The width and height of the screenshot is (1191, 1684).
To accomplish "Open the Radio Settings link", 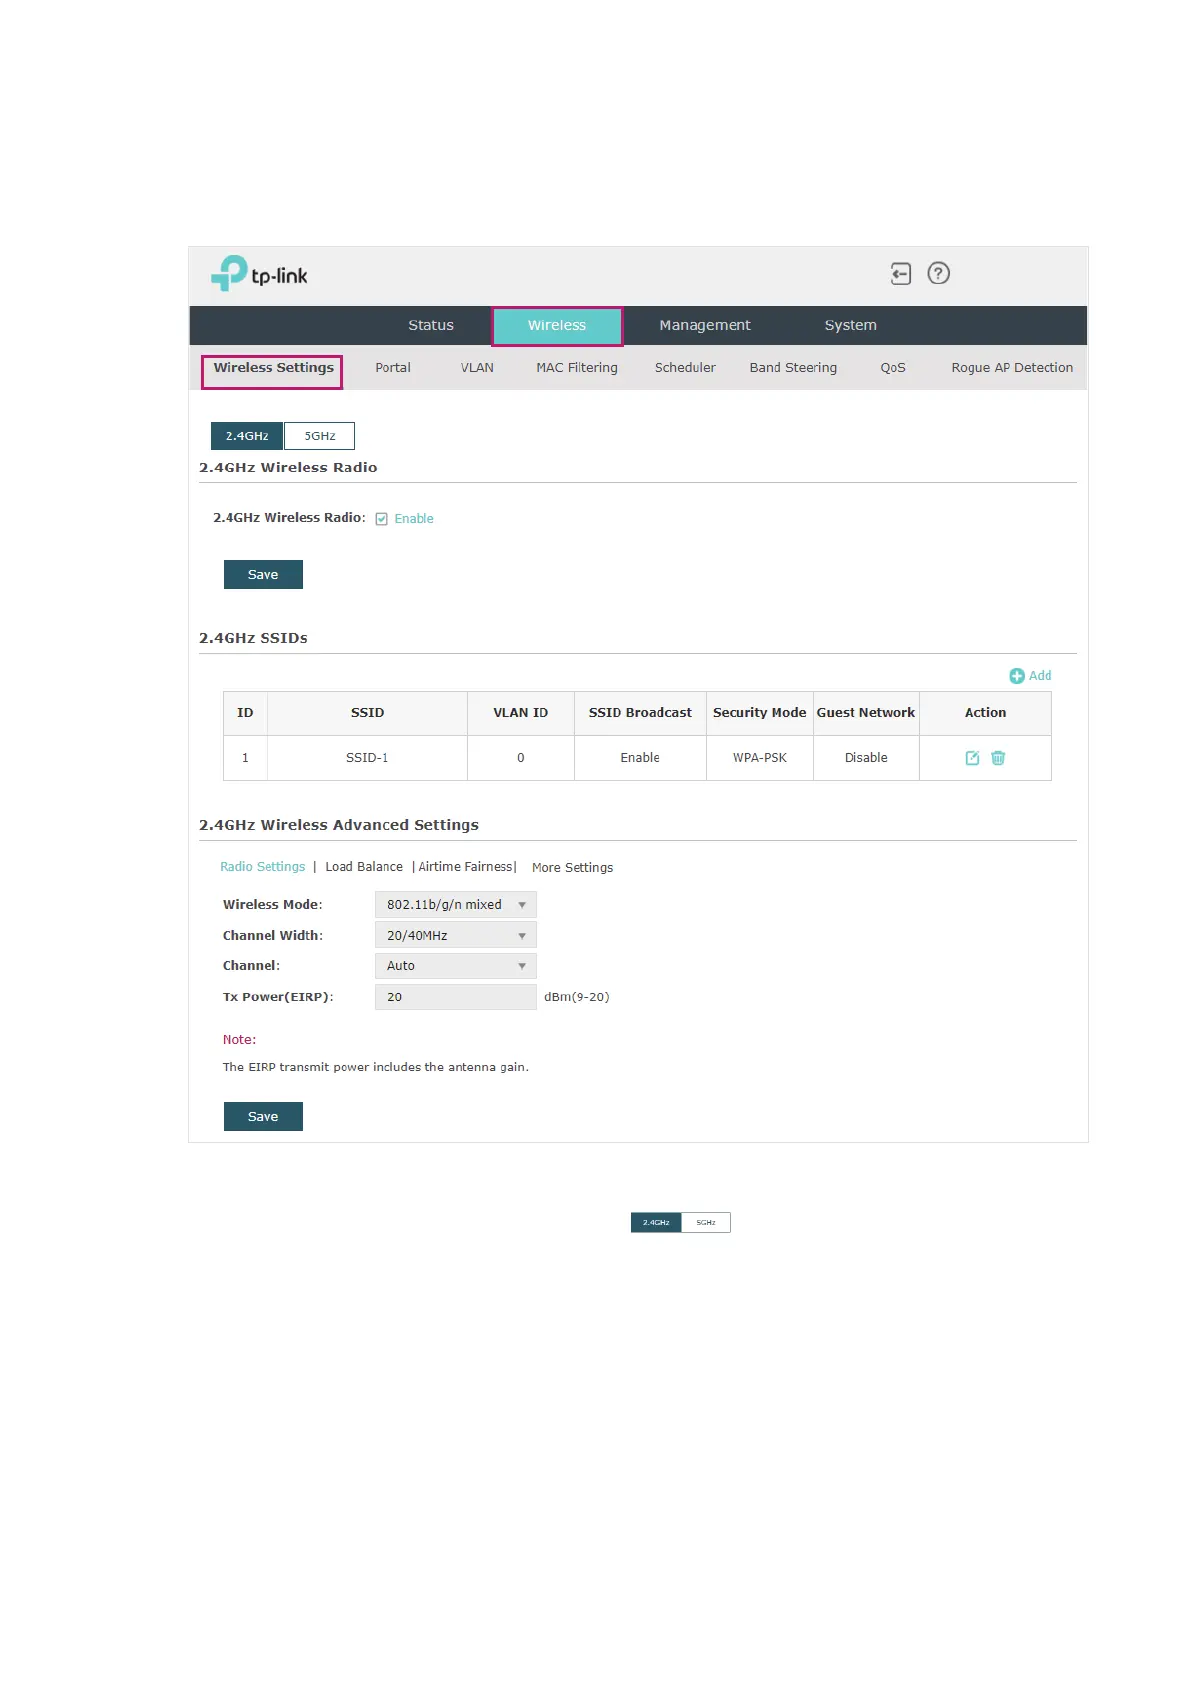I will click(262, 867).
